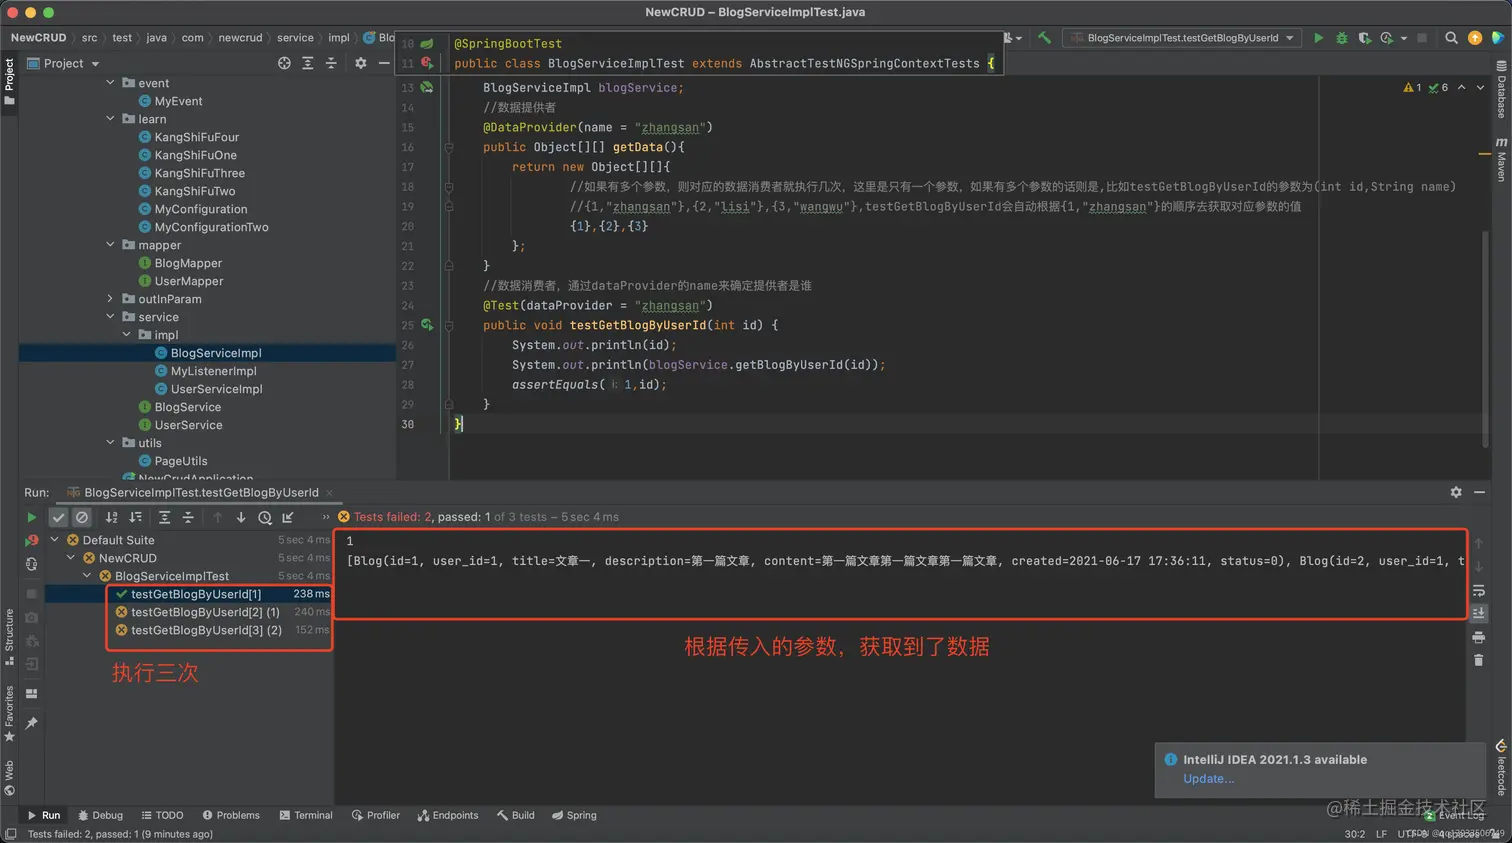
Task: Expand all items in the Project panel
Action: (308, 63)
